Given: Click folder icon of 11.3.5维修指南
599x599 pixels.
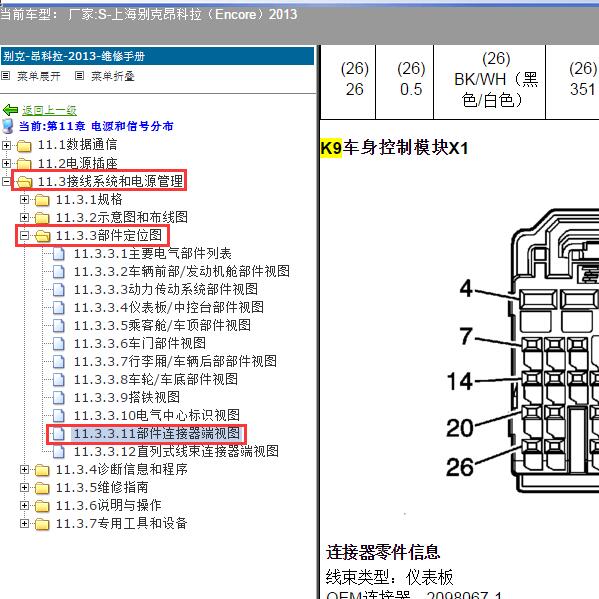Looking at the screenshot, I should point(42,488).
